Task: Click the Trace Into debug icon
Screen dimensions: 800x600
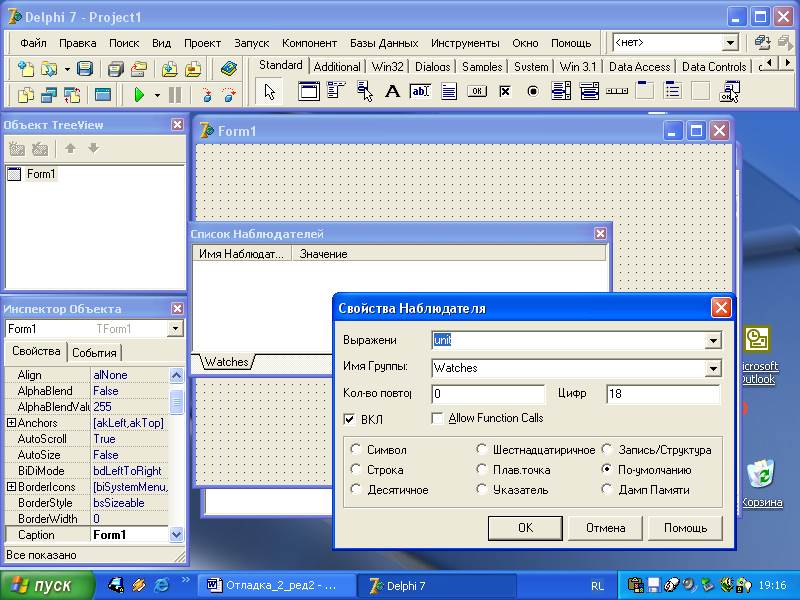Action: point(207,95)
